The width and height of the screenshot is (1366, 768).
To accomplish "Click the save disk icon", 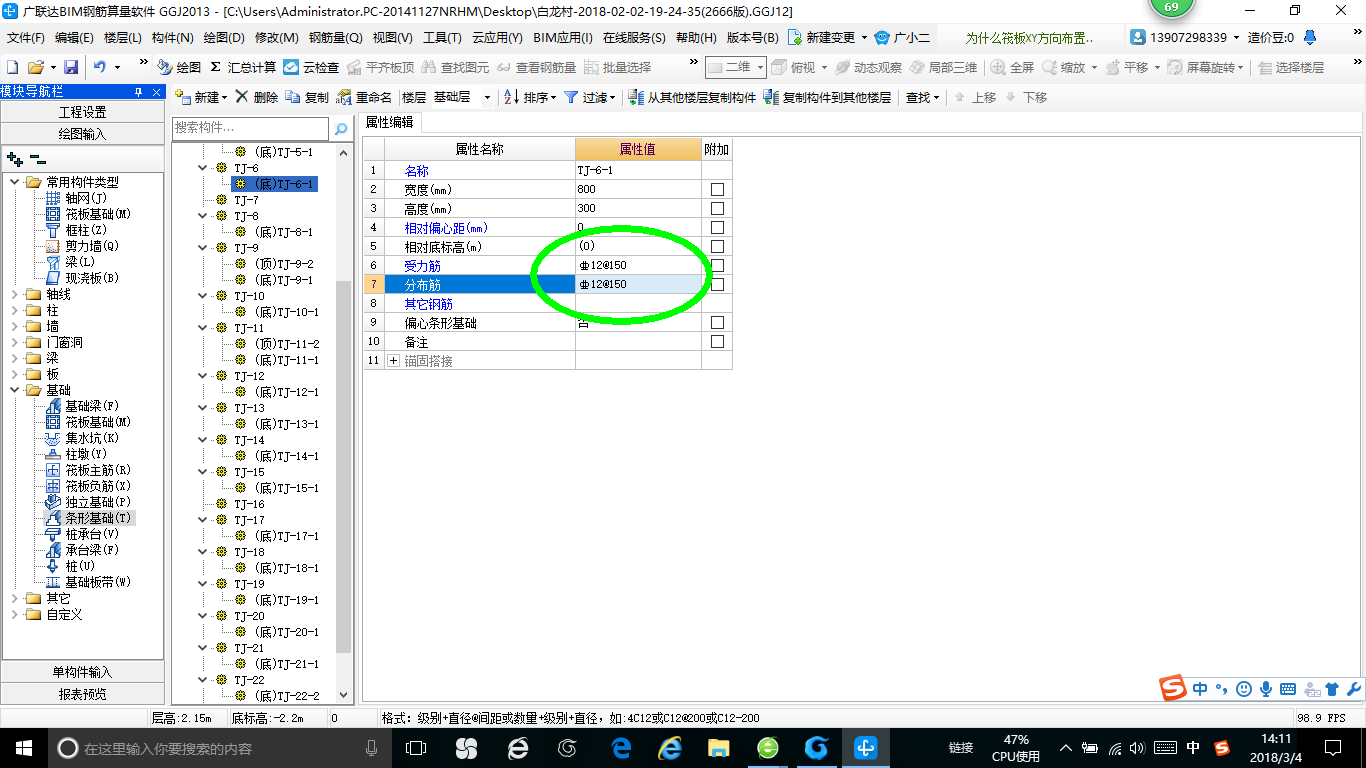I will pos(71,67).
